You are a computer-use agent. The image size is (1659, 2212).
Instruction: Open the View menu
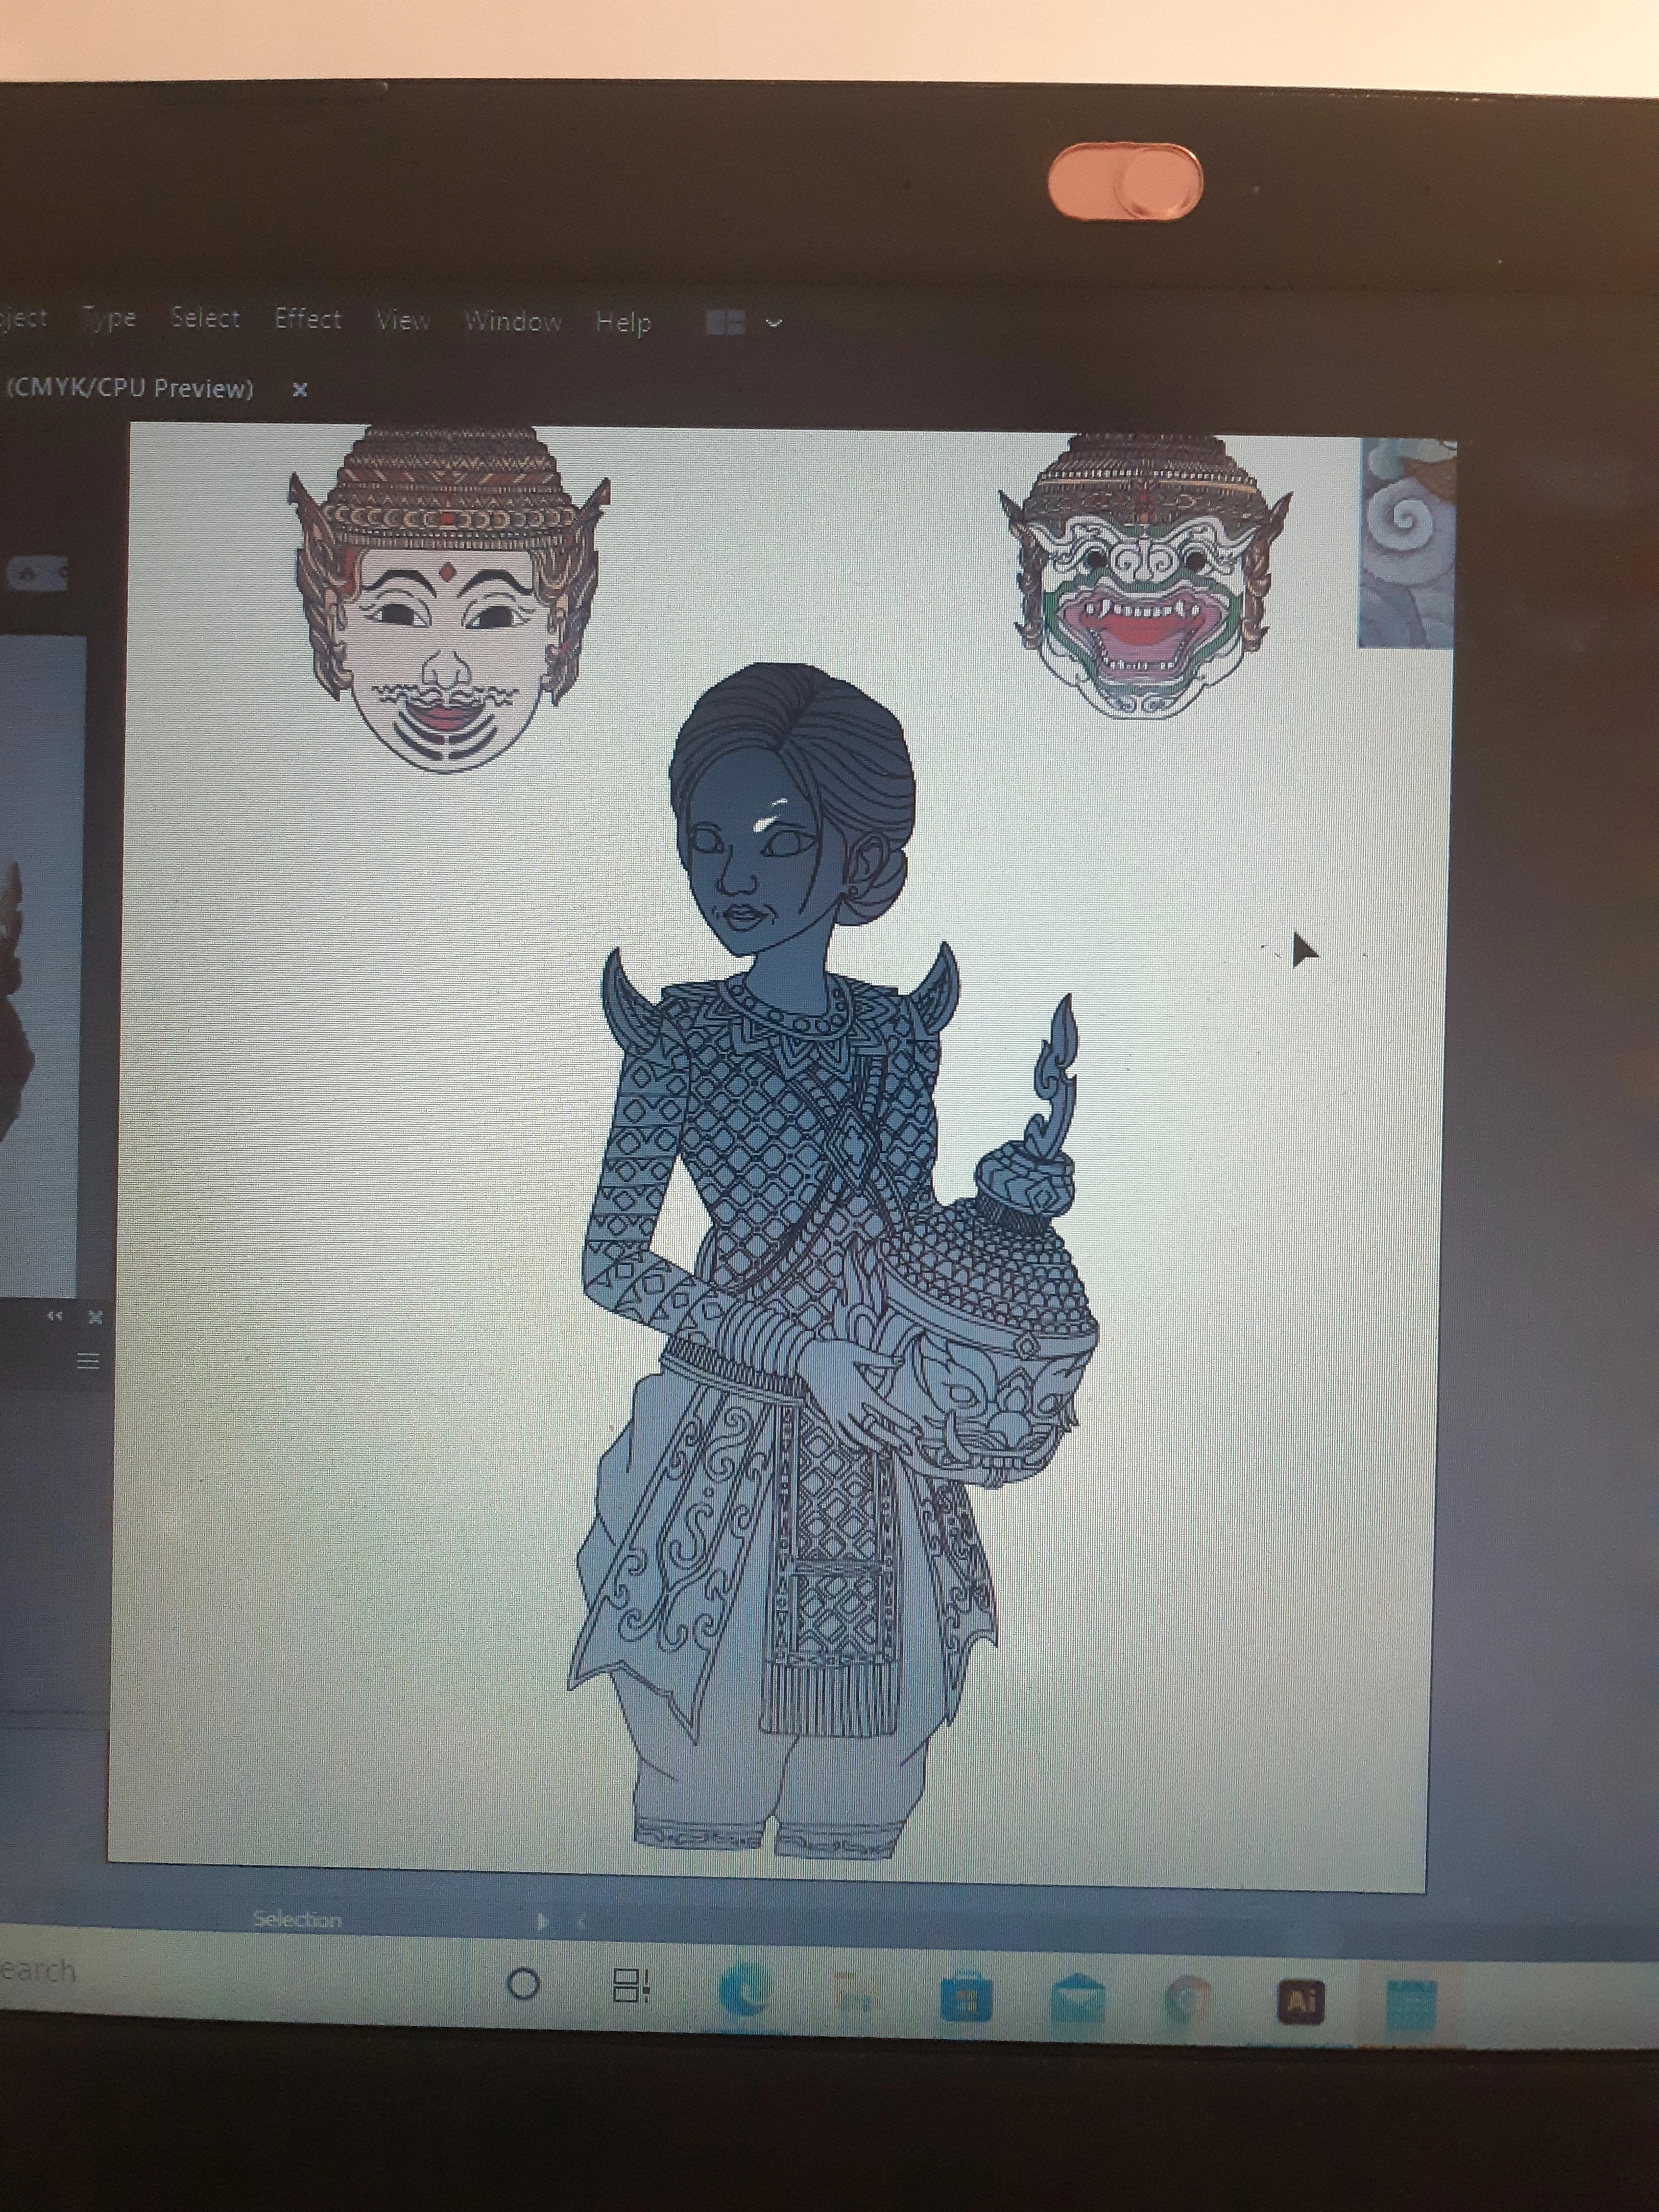(403, 320)
